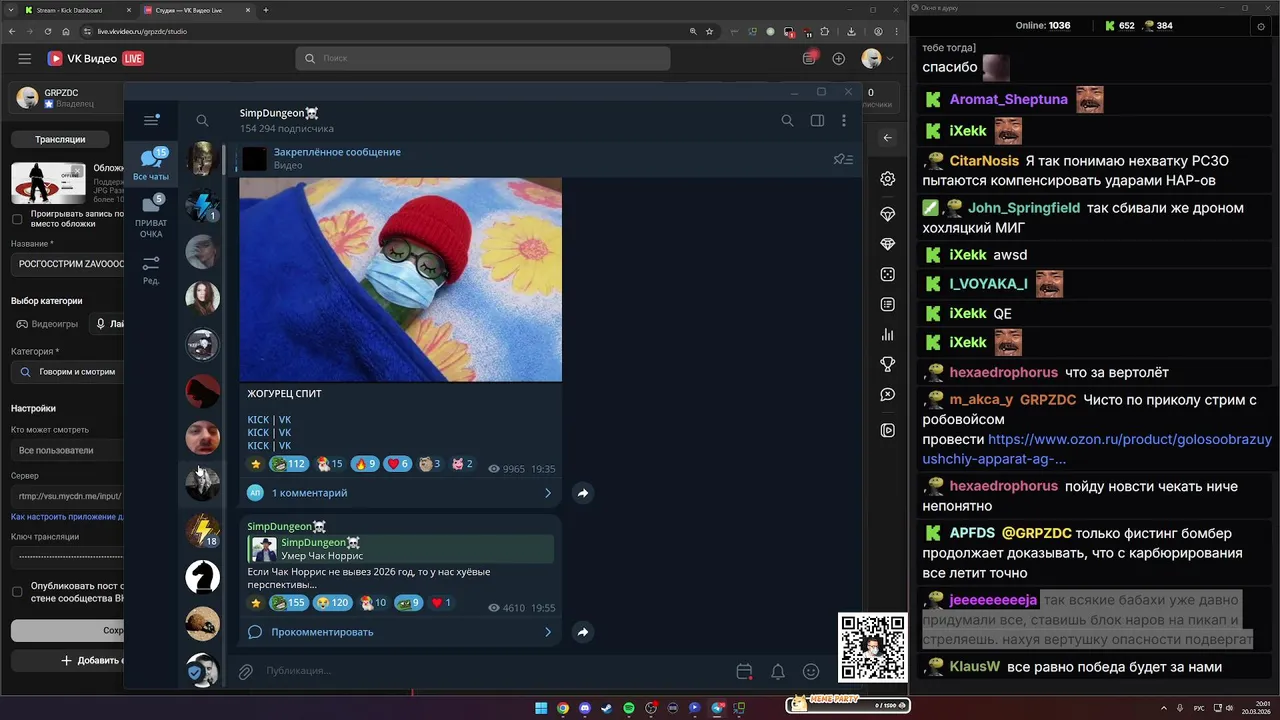Show hidden system tray icons

1164,708
